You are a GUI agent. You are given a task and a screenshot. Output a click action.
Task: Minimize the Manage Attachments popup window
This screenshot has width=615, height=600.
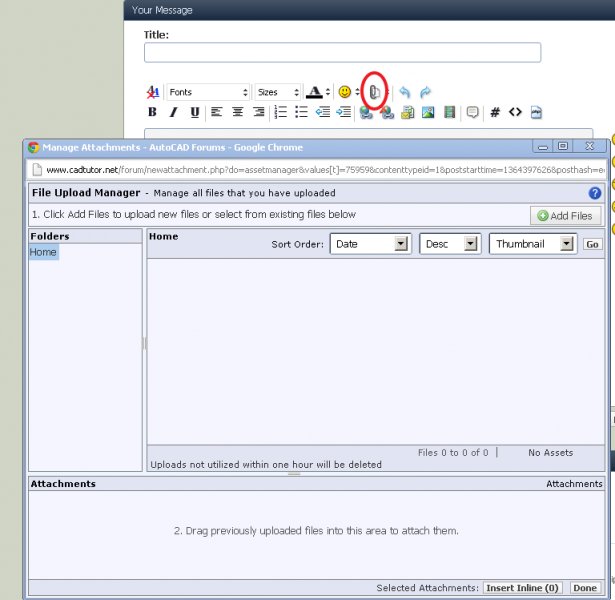click(542, 147)
